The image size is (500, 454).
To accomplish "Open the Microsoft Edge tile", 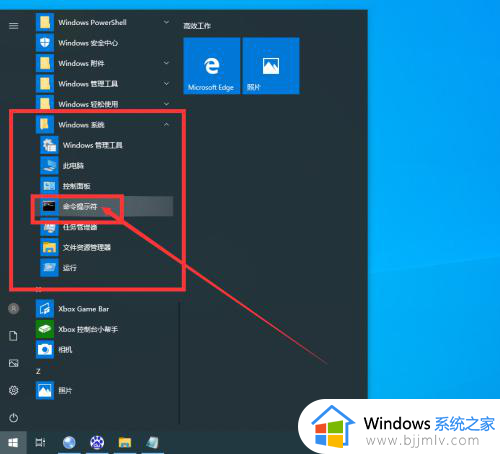I will [212, 66].
